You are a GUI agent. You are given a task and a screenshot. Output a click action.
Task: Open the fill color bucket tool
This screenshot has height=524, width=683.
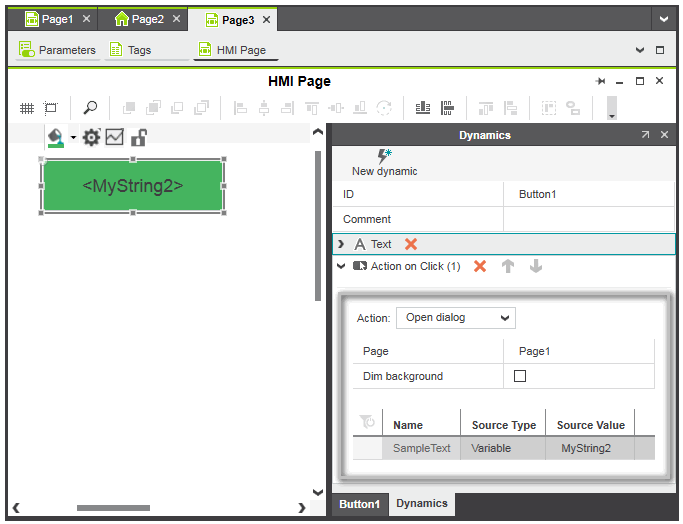point(55,138)
